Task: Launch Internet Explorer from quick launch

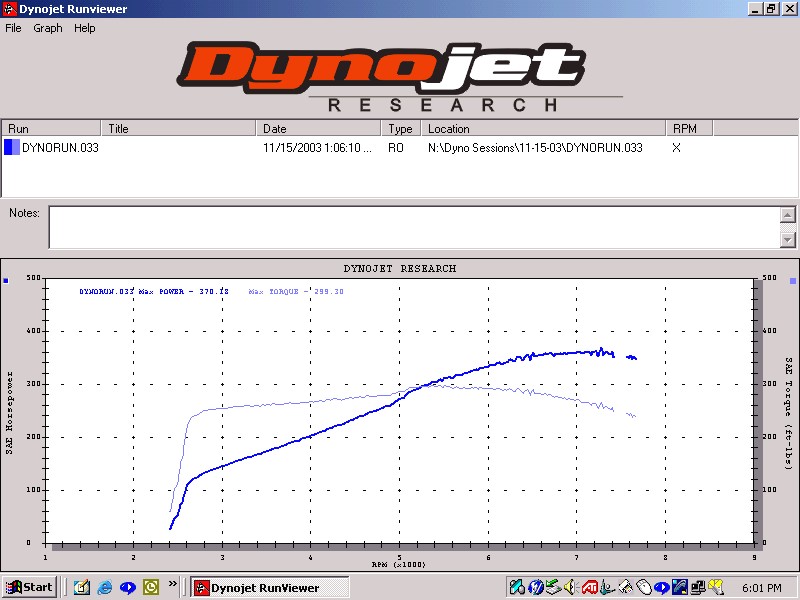Action: pos(105,588)
